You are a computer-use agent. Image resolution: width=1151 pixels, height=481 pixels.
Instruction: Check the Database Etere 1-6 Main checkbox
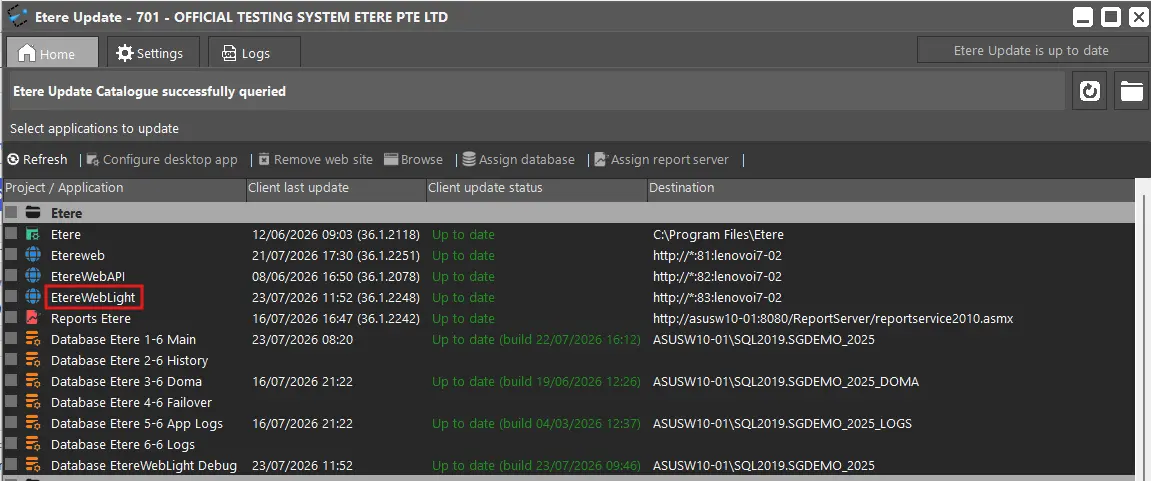[x=11, y=339]
